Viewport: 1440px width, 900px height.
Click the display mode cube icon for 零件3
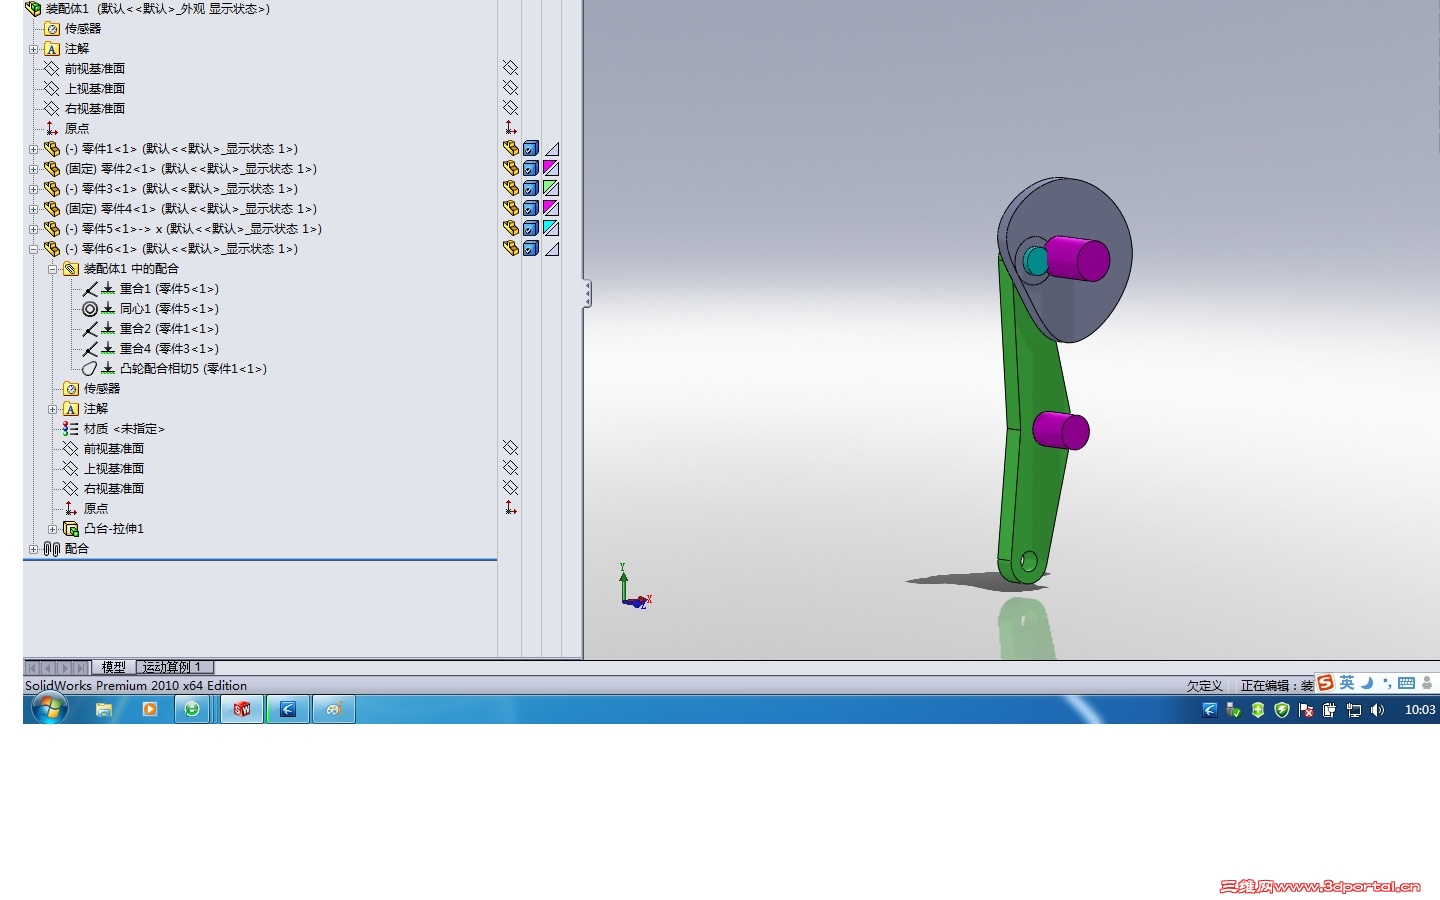(531, 188)
